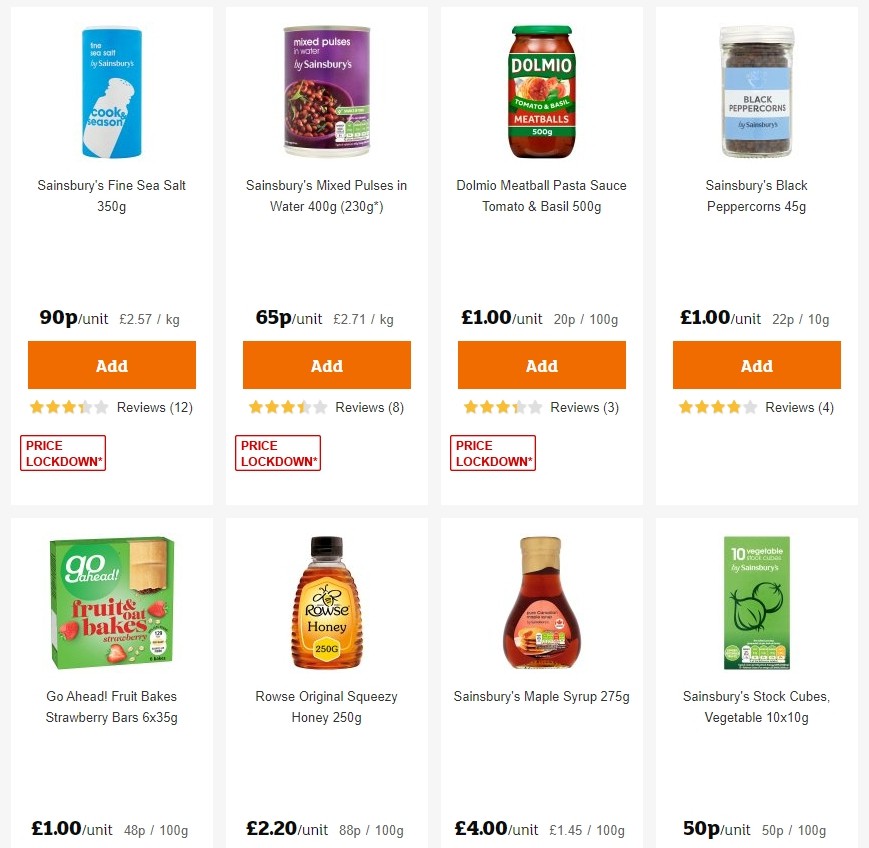Open the Rowse Original Squeezy Honey product page
869x848 pixels.
[x=326, y=707]
